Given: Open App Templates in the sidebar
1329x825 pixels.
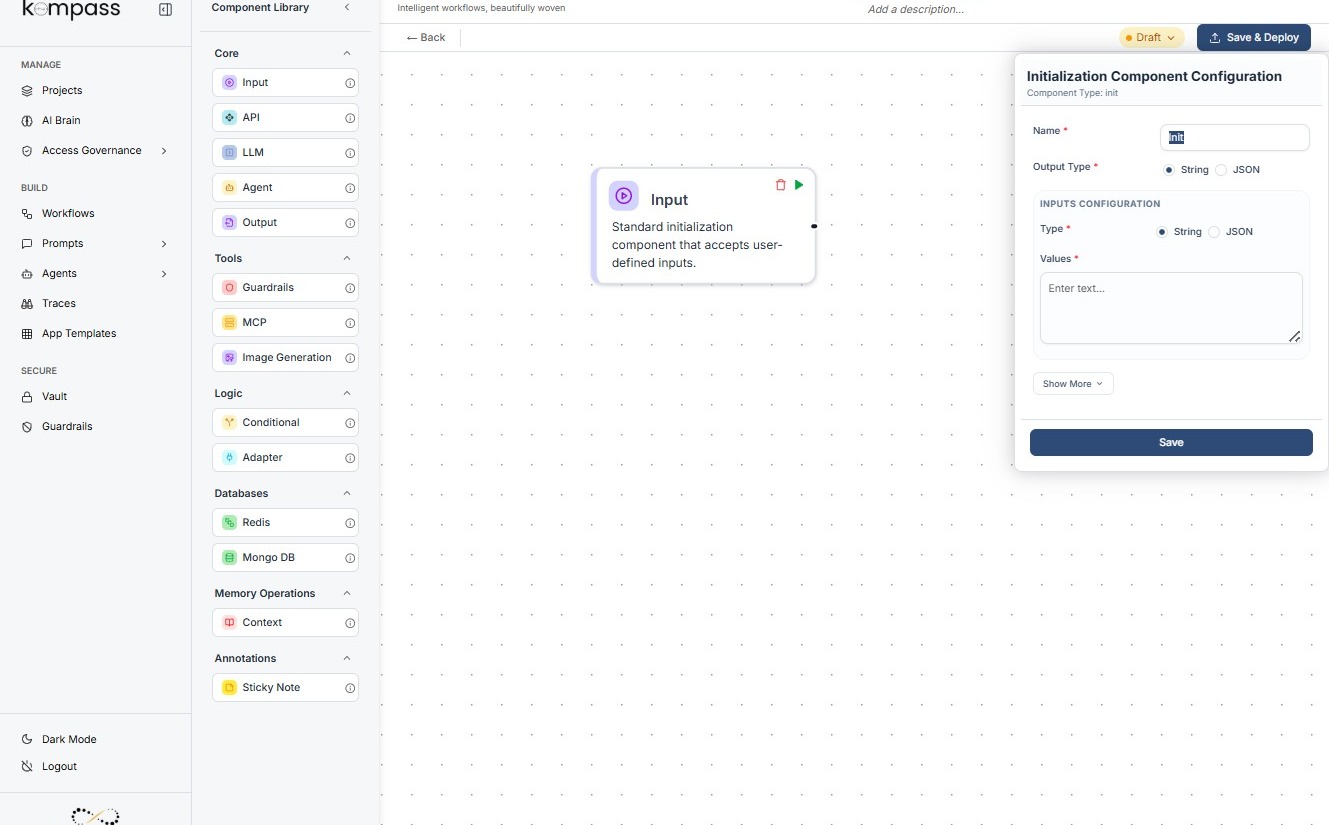Looking at the screenshot, I should (x=69, y=333).
